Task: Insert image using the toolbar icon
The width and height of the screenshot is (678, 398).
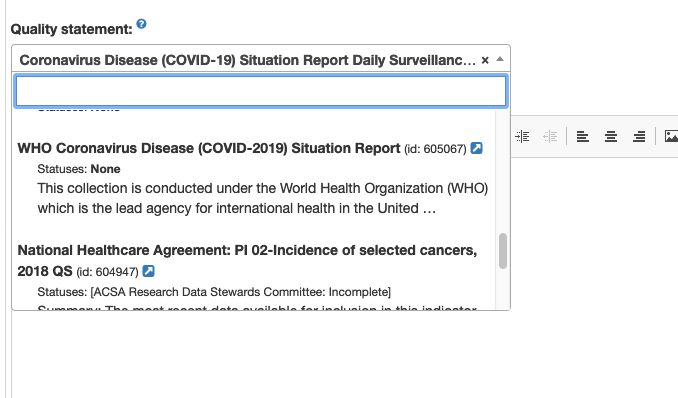Action: [x=671, y=137]
